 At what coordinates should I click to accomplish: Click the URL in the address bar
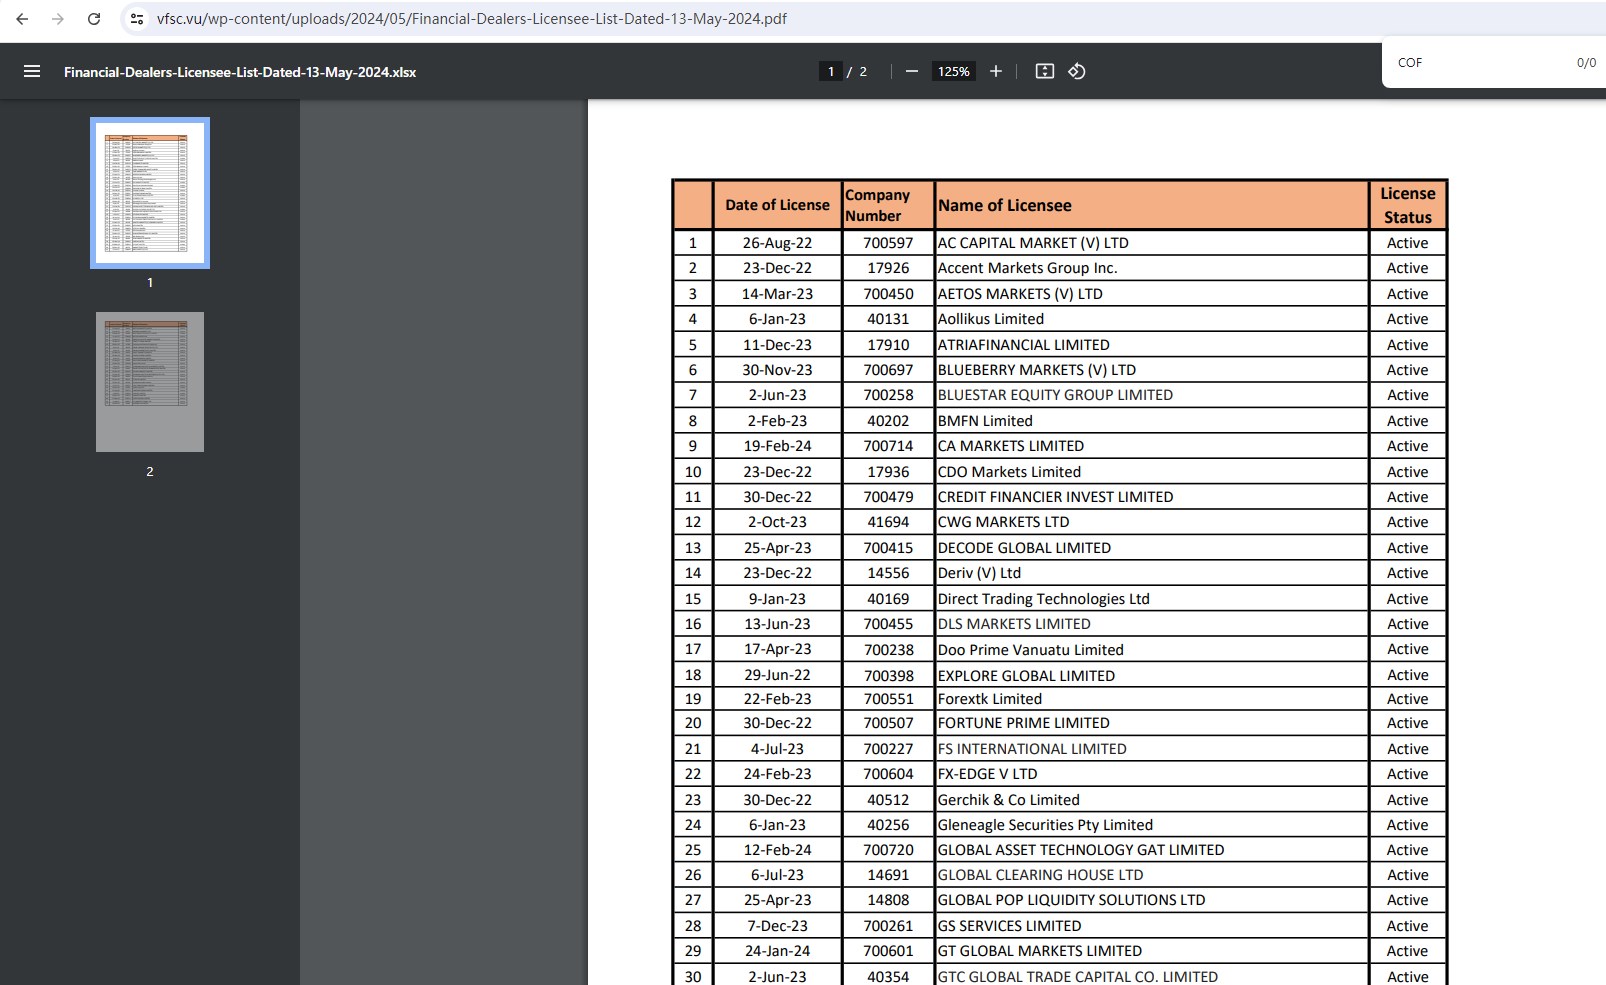[472, 19]
